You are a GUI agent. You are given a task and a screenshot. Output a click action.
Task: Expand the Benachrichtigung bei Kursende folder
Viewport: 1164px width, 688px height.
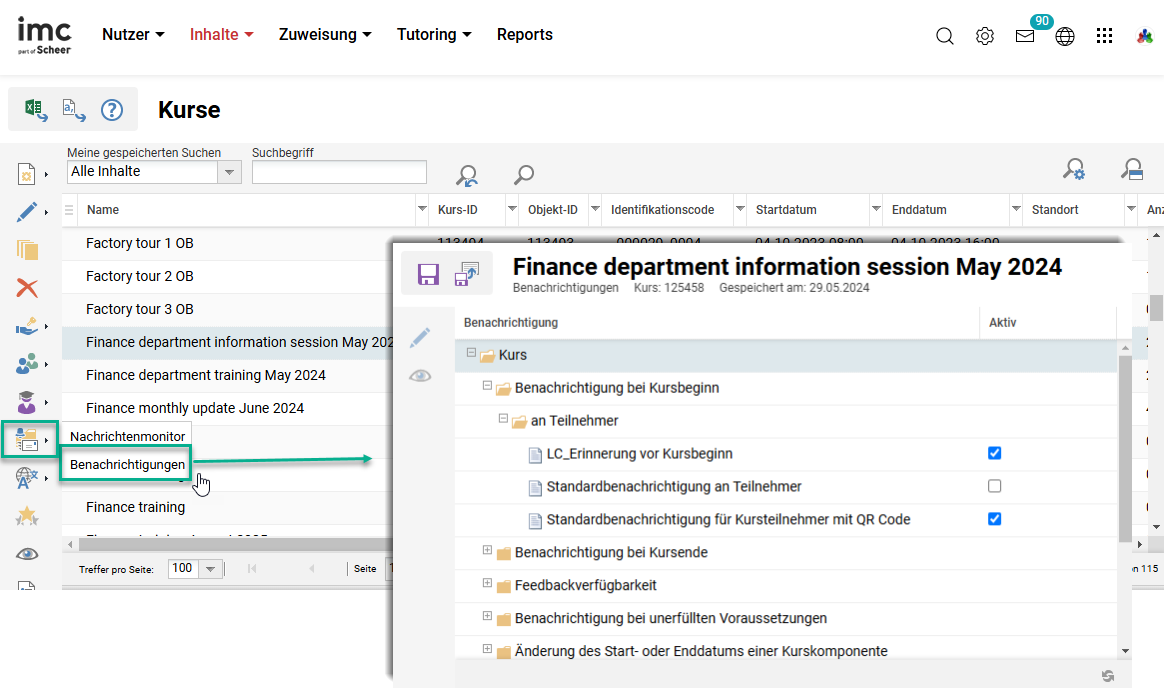tap(485, 551)
